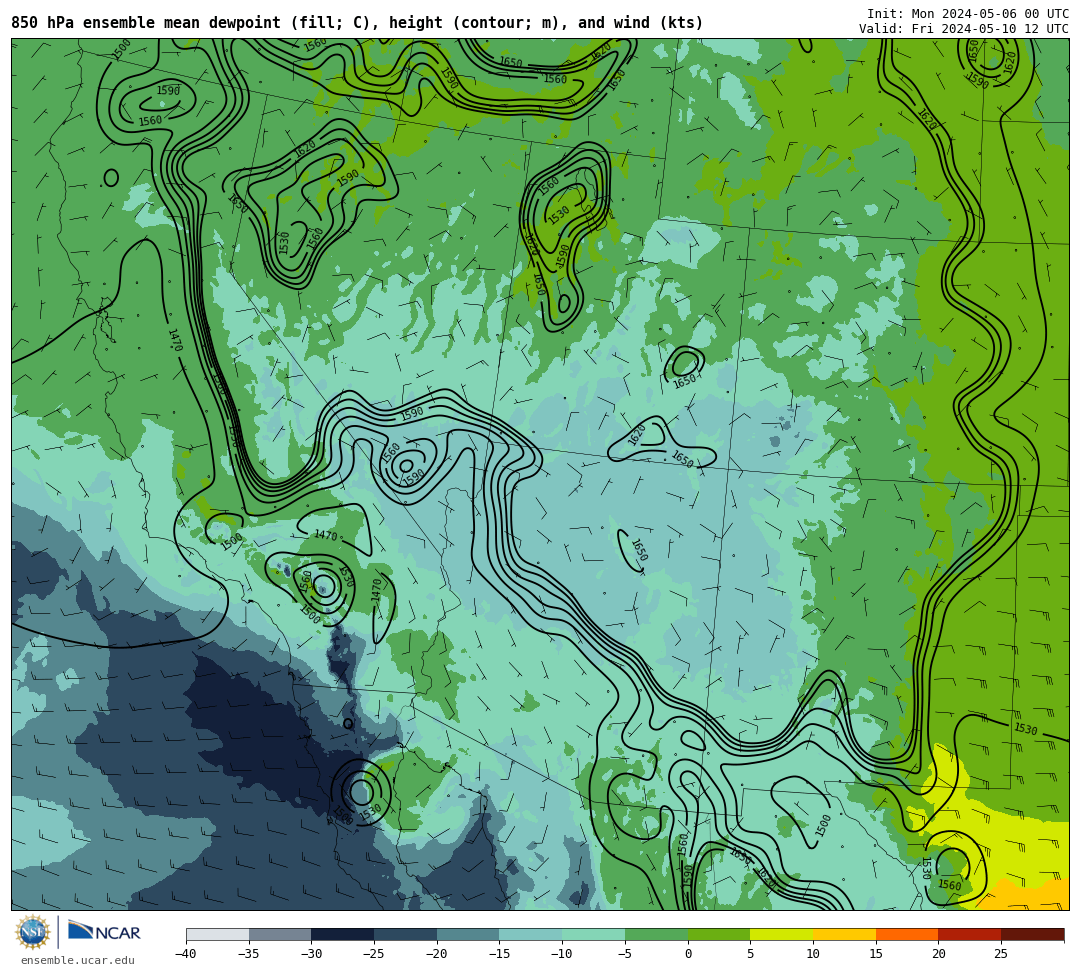Click the Valid time label
The width and height of the screenshot is (1080, 973).
[964, 29]
